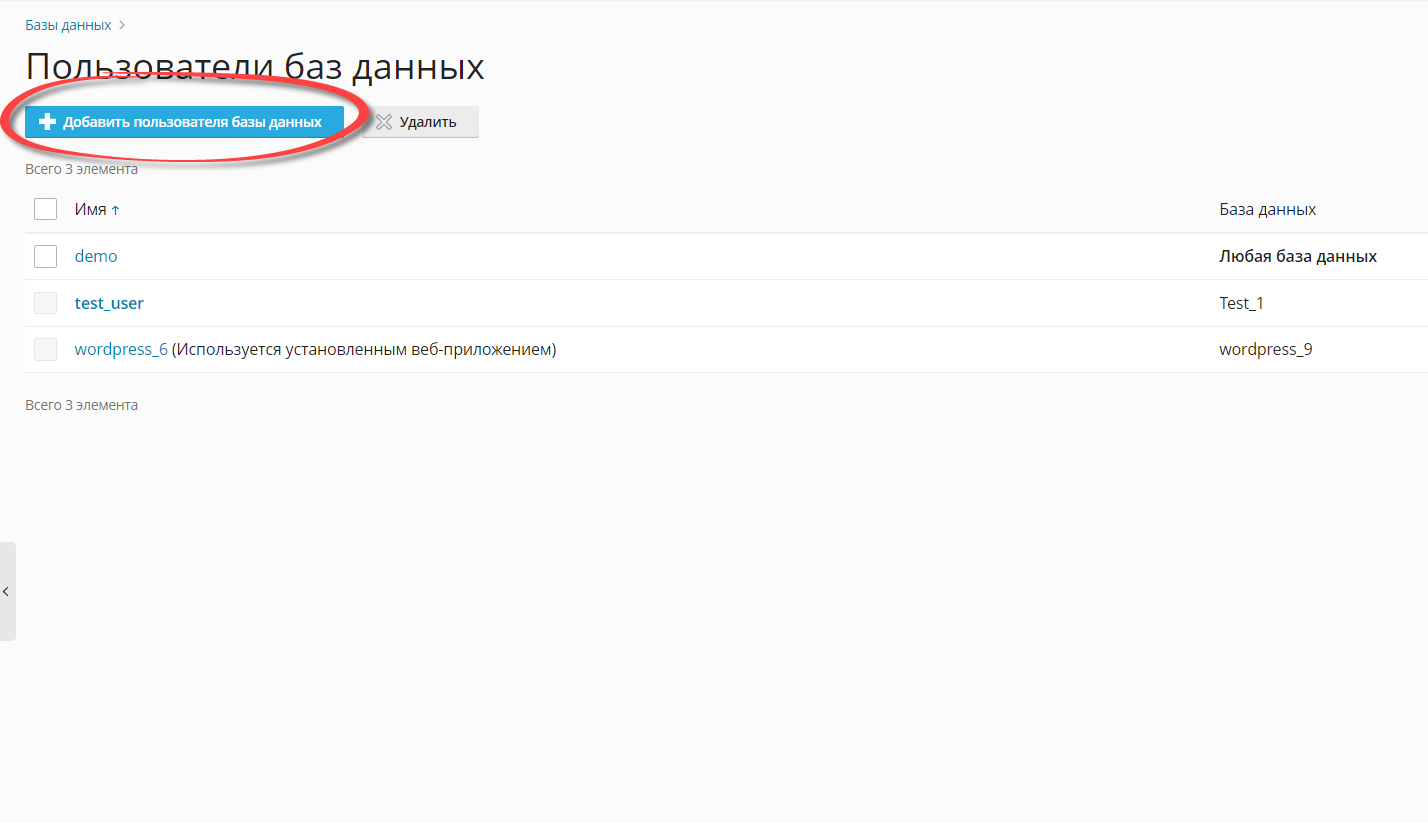This screenshot has width=1428, height=823.
Task: Click the Удалить button
Action: coord(420,122)
